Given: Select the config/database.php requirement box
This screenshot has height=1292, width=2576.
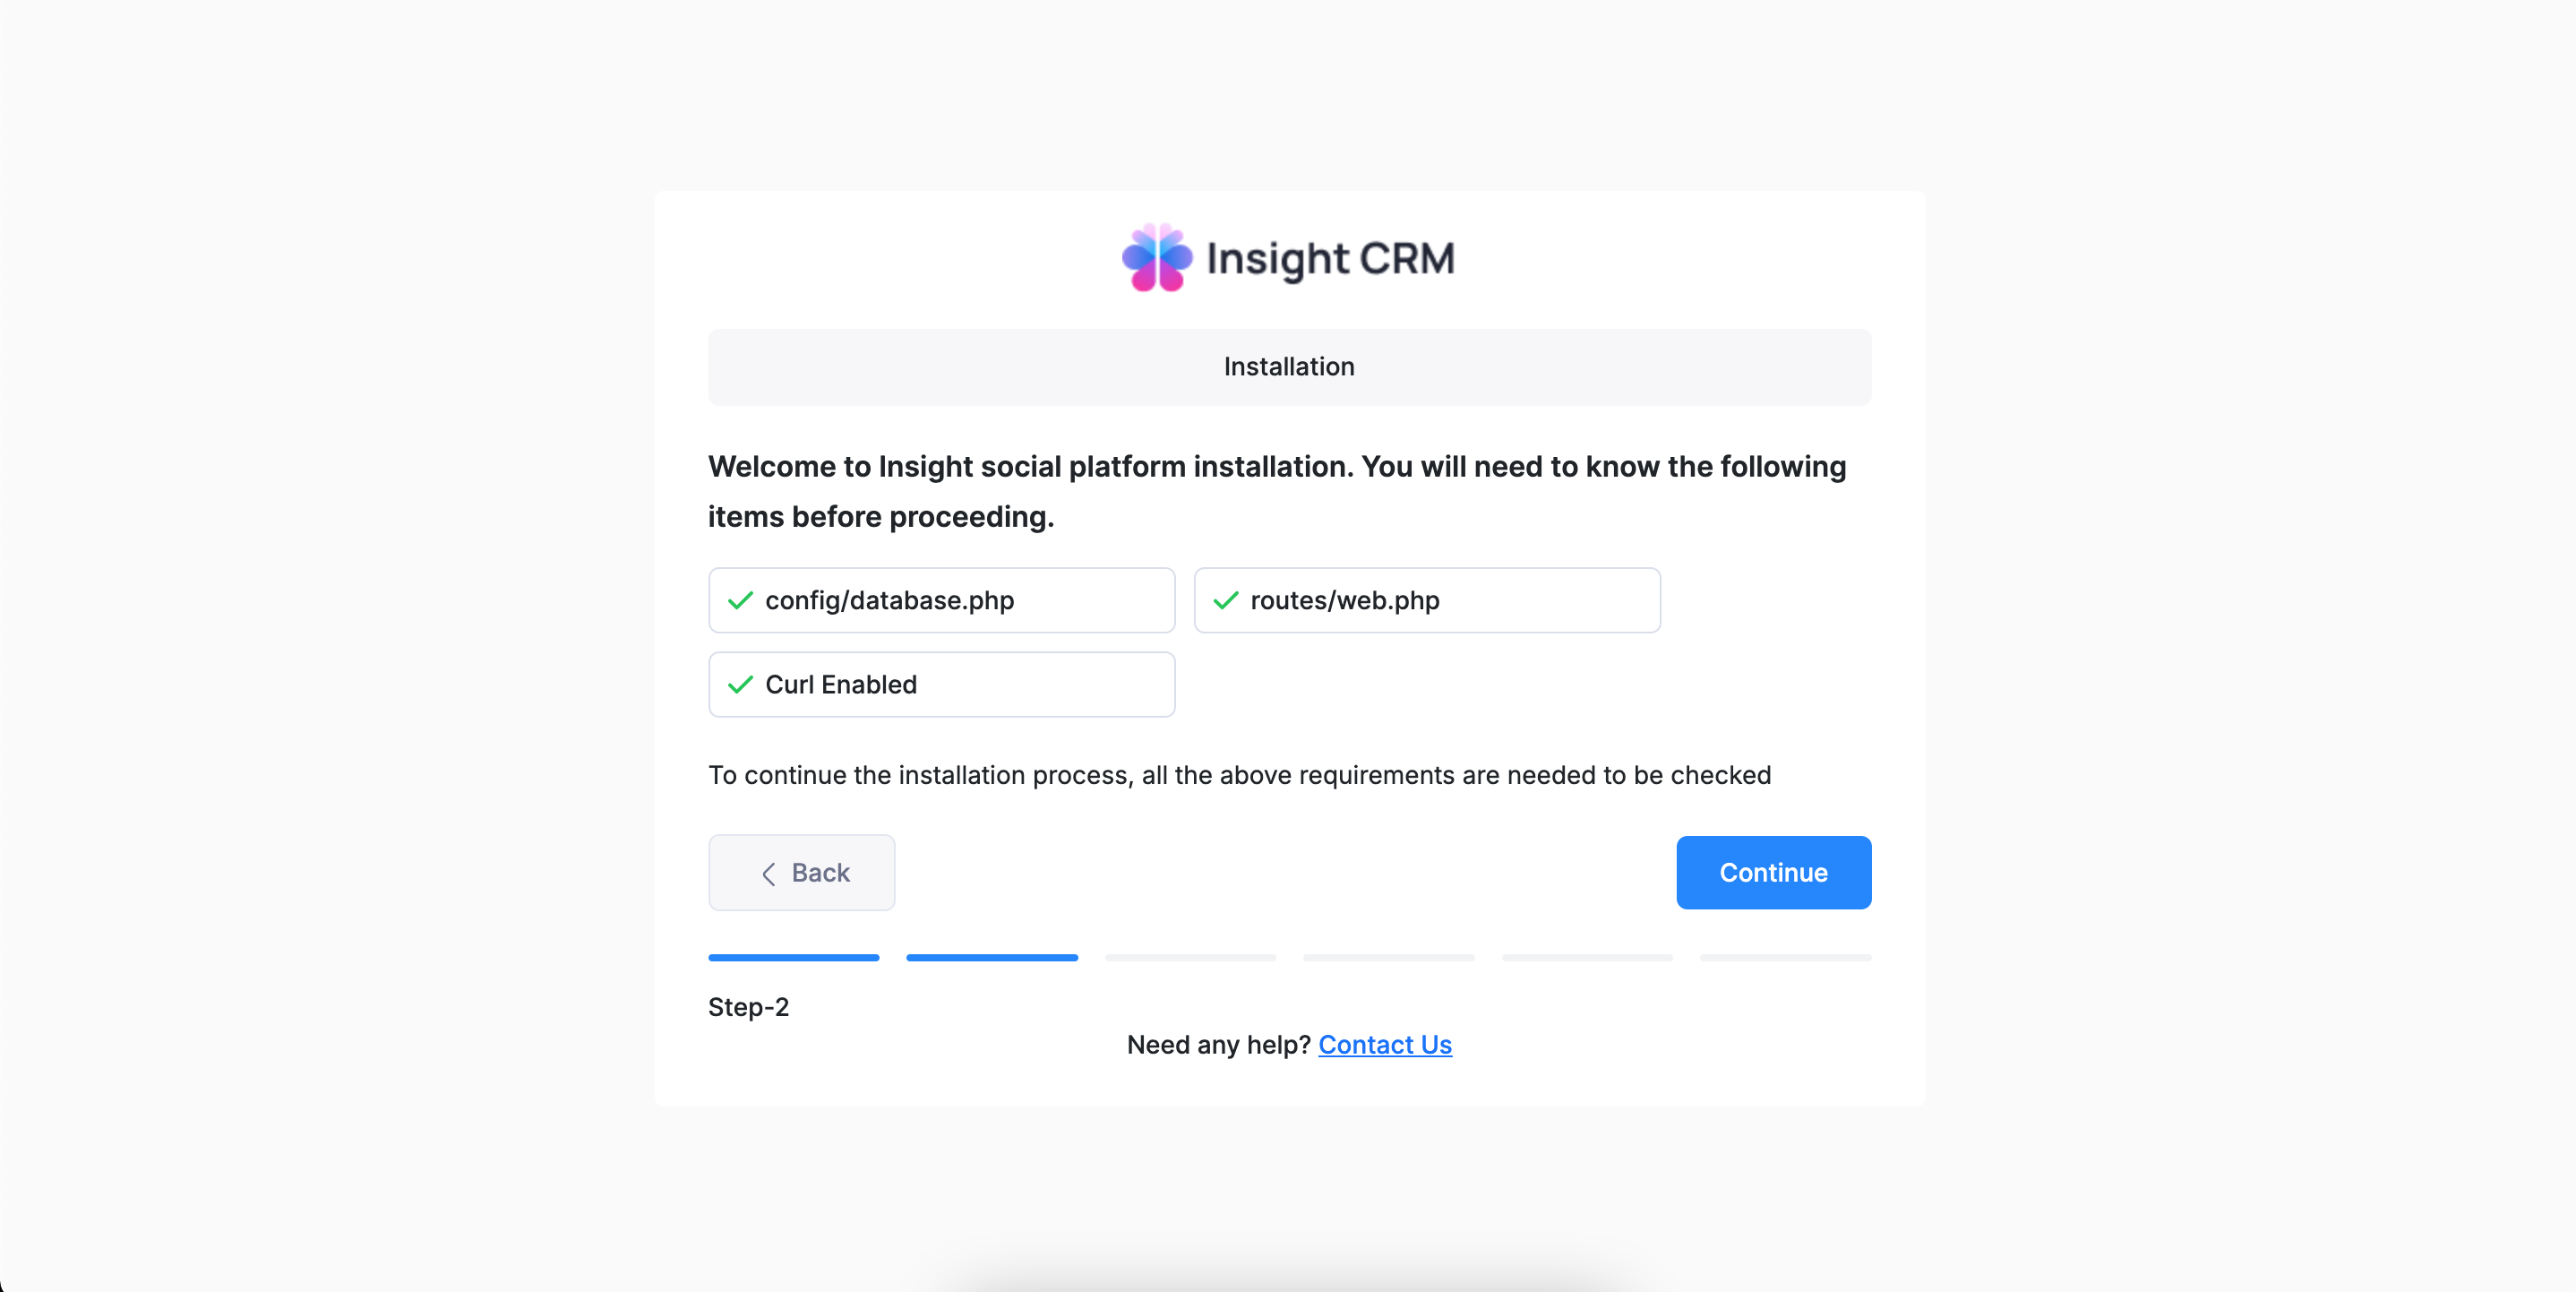Looking at the screenshot, I should tap(941, 600).
